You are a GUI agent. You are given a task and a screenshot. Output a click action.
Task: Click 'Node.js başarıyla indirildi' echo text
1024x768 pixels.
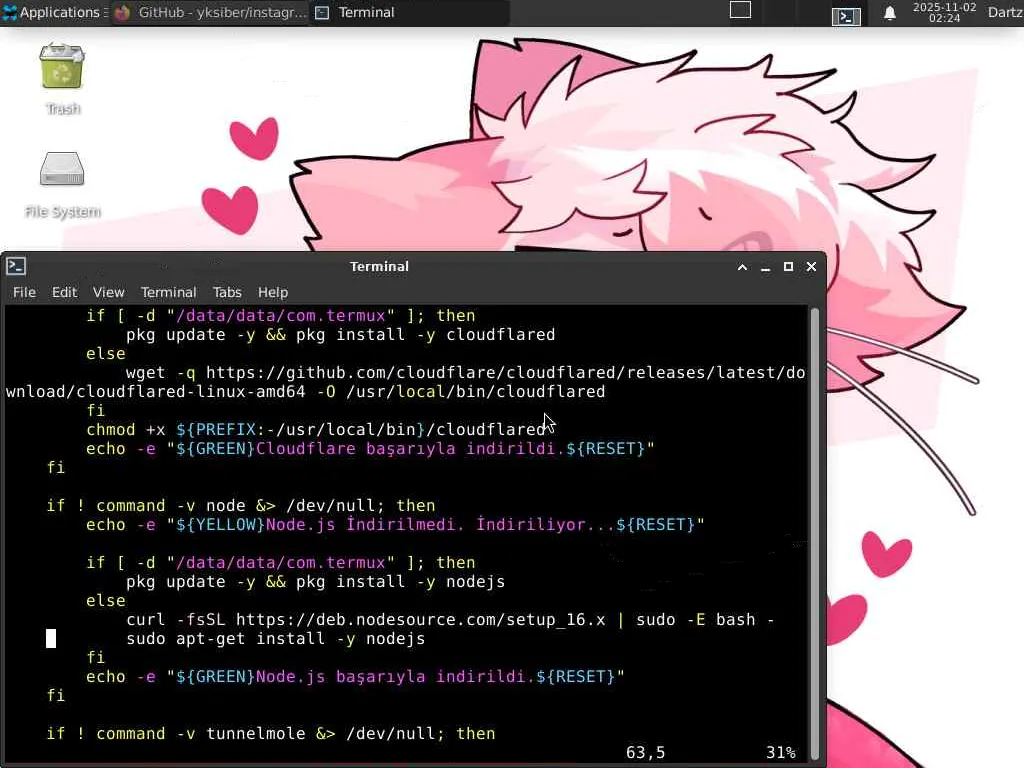point(391,676)
